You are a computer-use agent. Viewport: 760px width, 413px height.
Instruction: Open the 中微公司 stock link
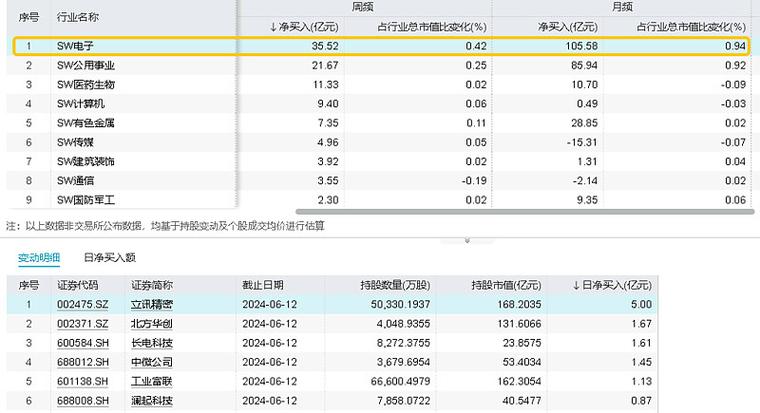click(x=152, y=362)
